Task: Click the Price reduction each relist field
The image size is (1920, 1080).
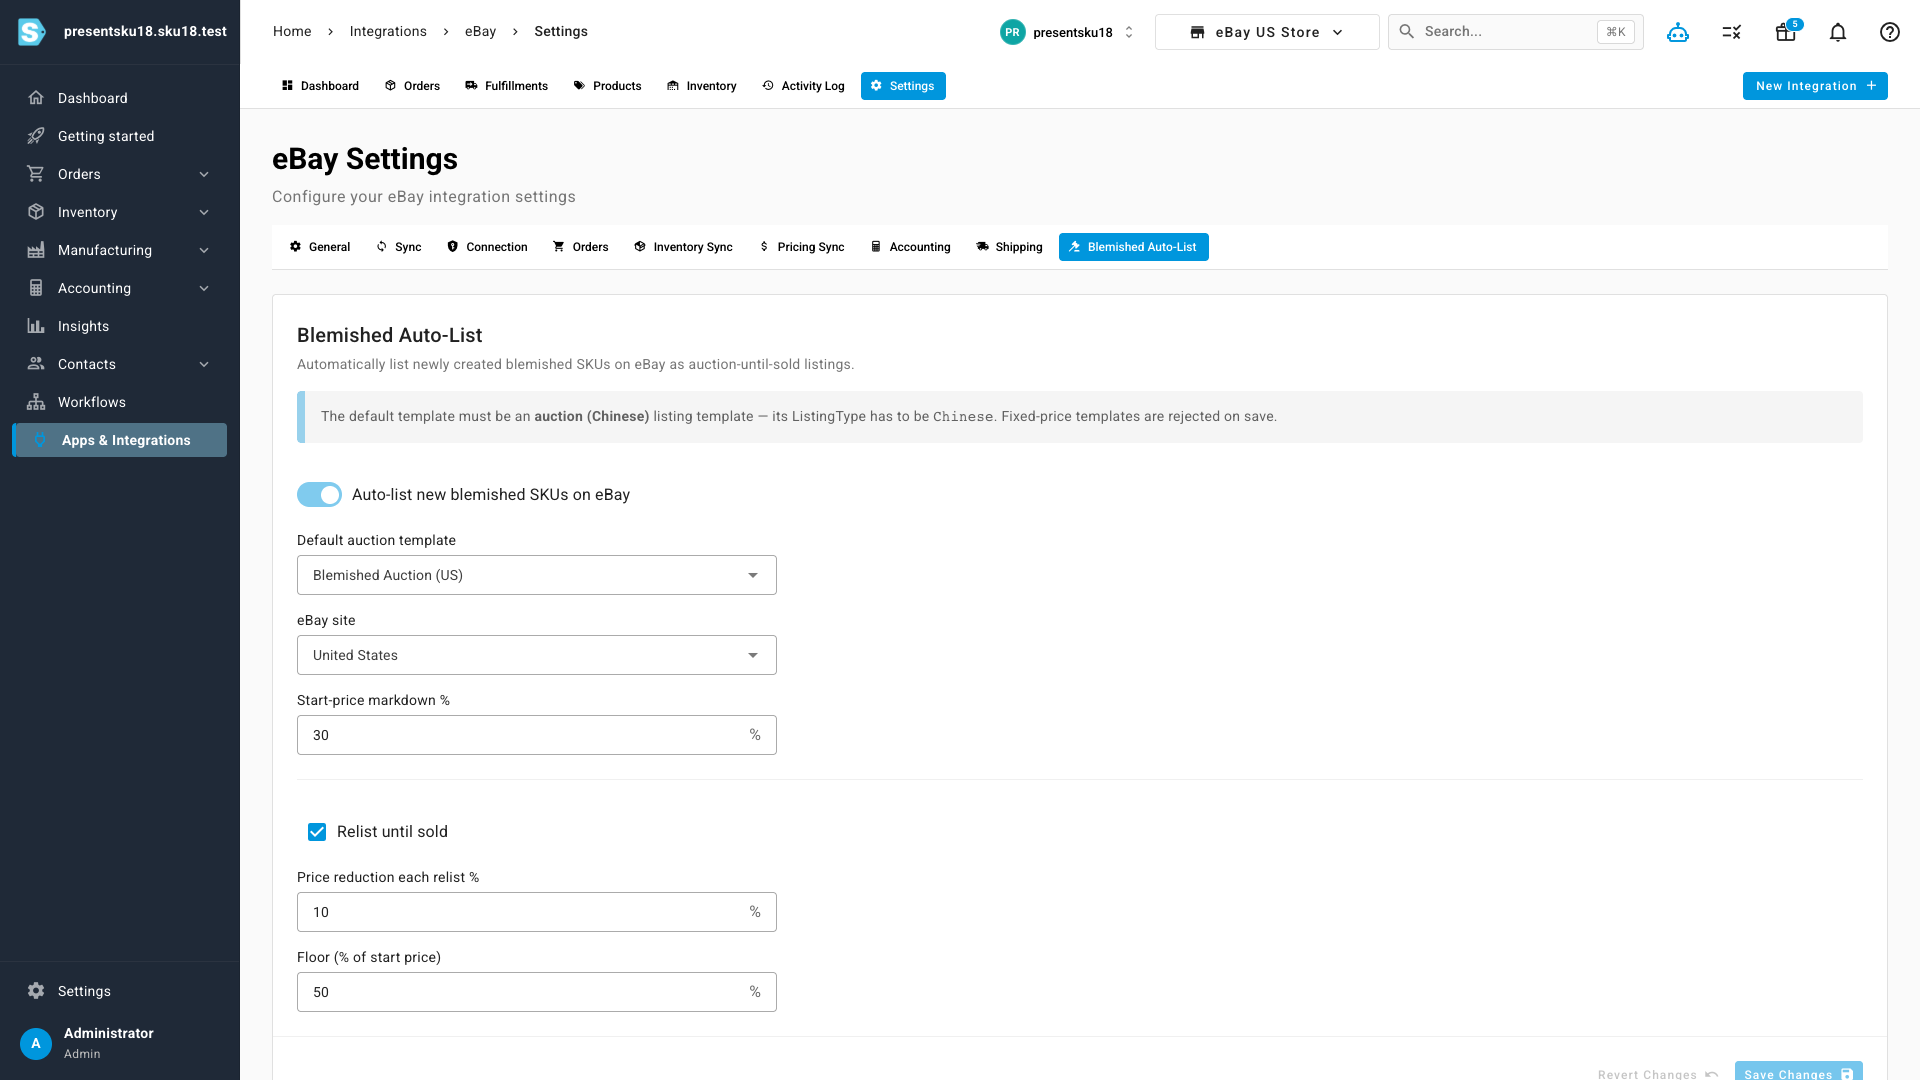Action: pos(537,912)
